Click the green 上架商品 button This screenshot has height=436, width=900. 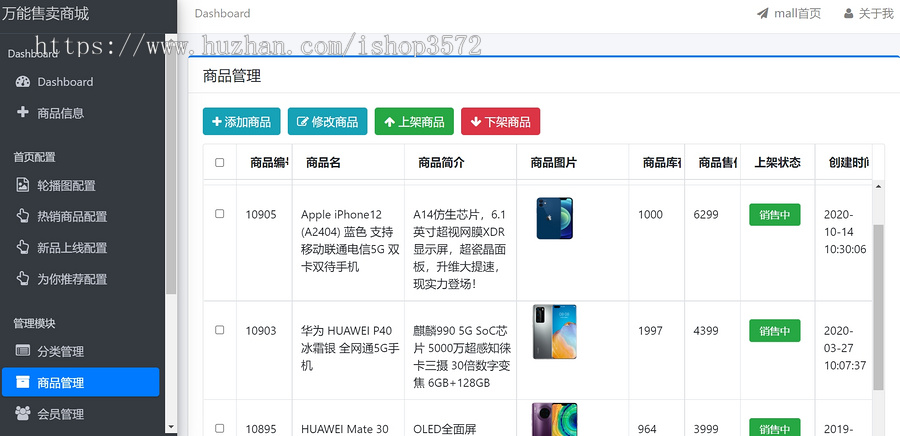click(414, 122)
